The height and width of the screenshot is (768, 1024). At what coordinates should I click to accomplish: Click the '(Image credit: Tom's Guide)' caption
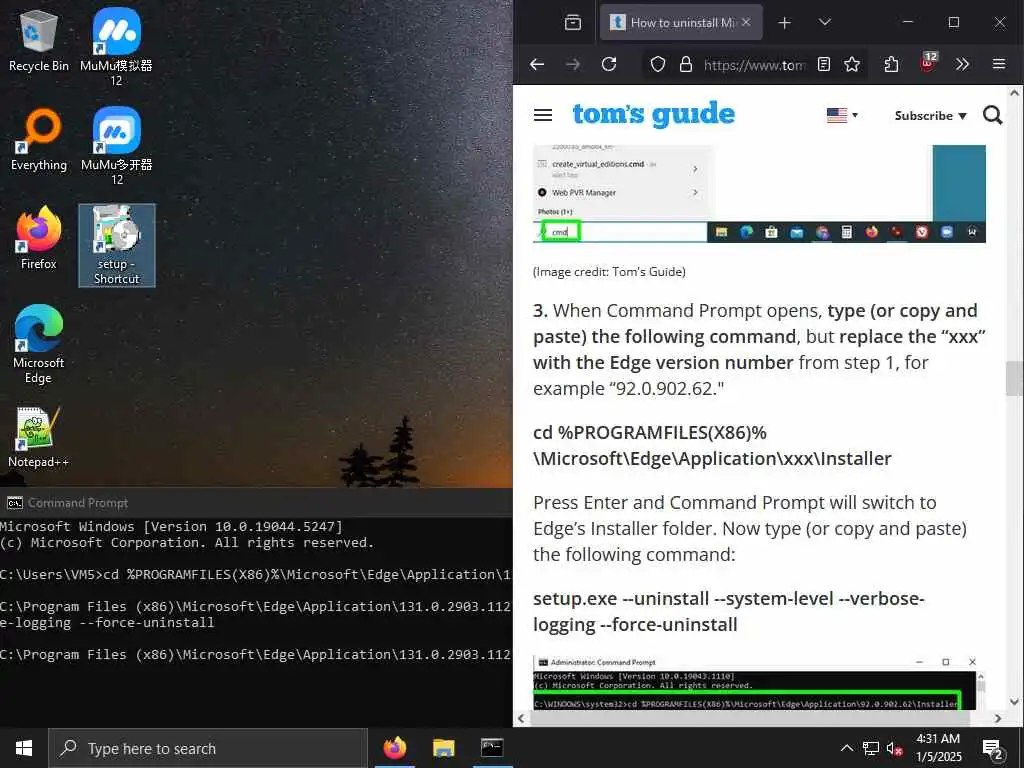point(609,272)
